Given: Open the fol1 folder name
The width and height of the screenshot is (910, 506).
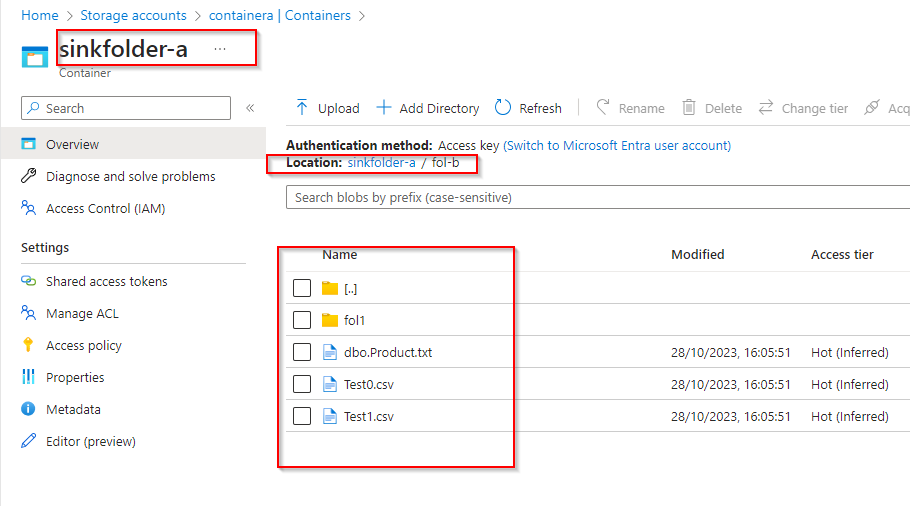Looking at the screenshot, I should coord(355,320).
